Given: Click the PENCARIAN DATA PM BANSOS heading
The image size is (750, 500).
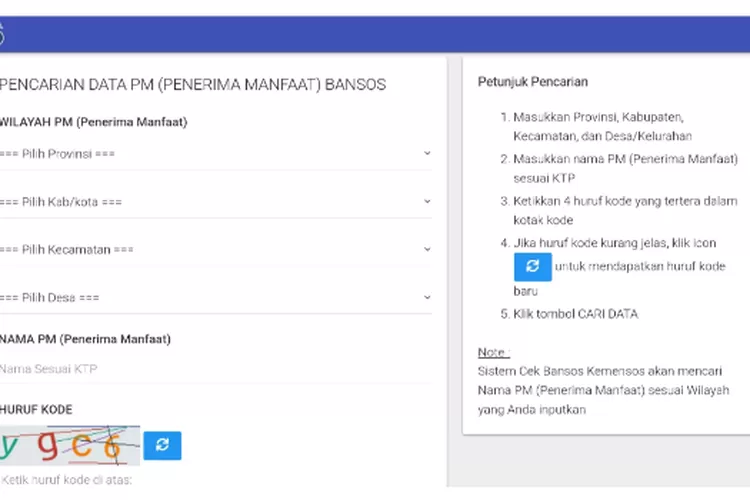Looking at the screenshot, I should pos(193,85).
